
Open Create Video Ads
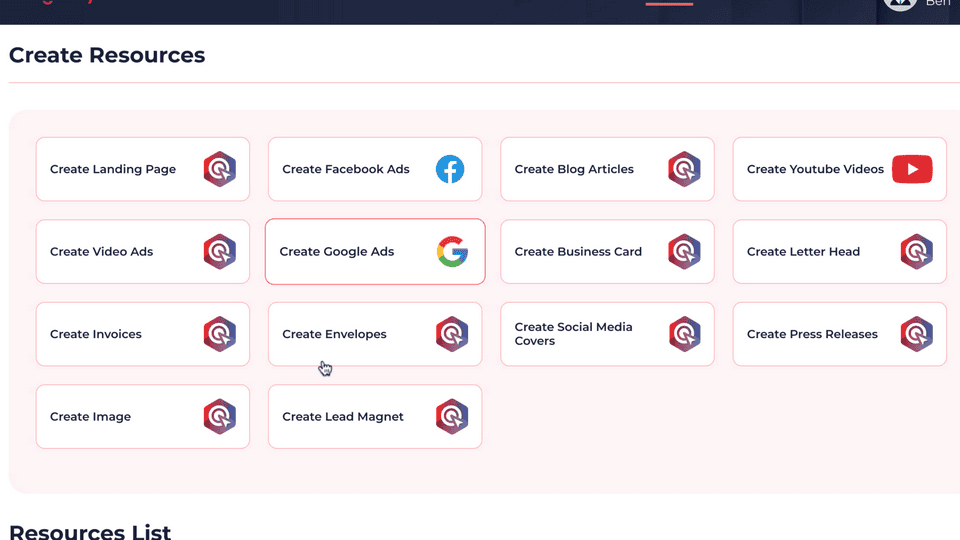pyautogui.click(x=143, y=252)
